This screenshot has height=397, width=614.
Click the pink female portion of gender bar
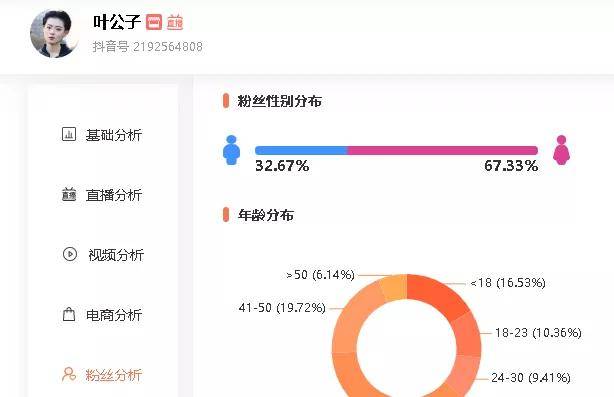[443, 150]
